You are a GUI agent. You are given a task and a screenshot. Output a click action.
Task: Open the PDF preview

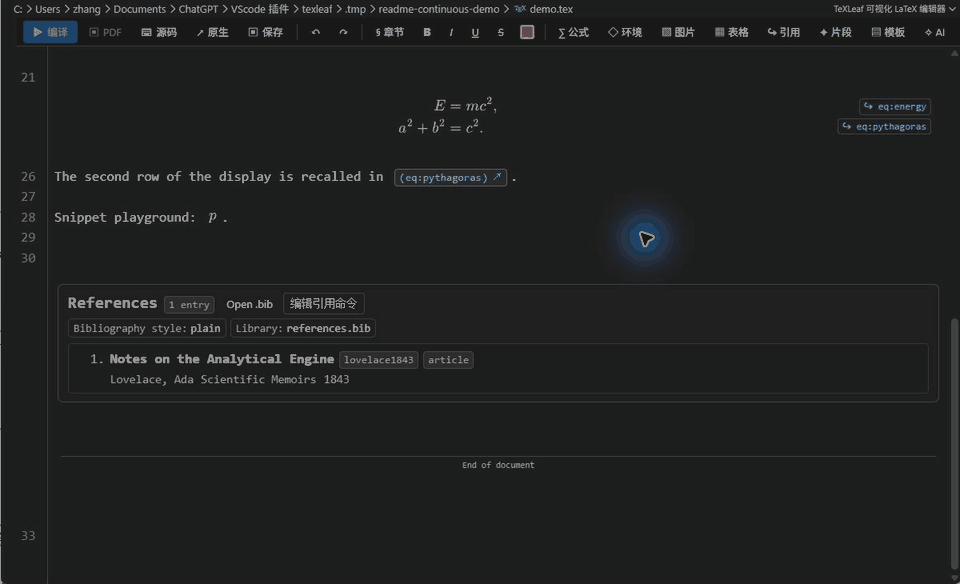point(105,32)
